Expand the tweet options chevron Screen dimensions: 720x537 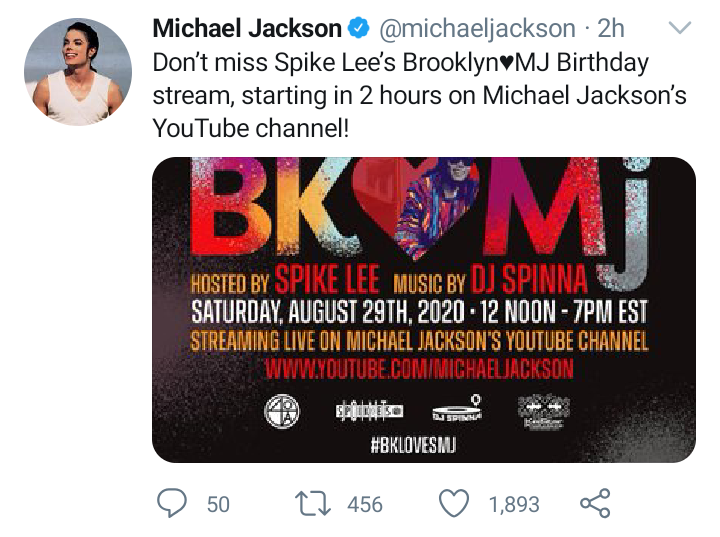click(x=679, y=29)
